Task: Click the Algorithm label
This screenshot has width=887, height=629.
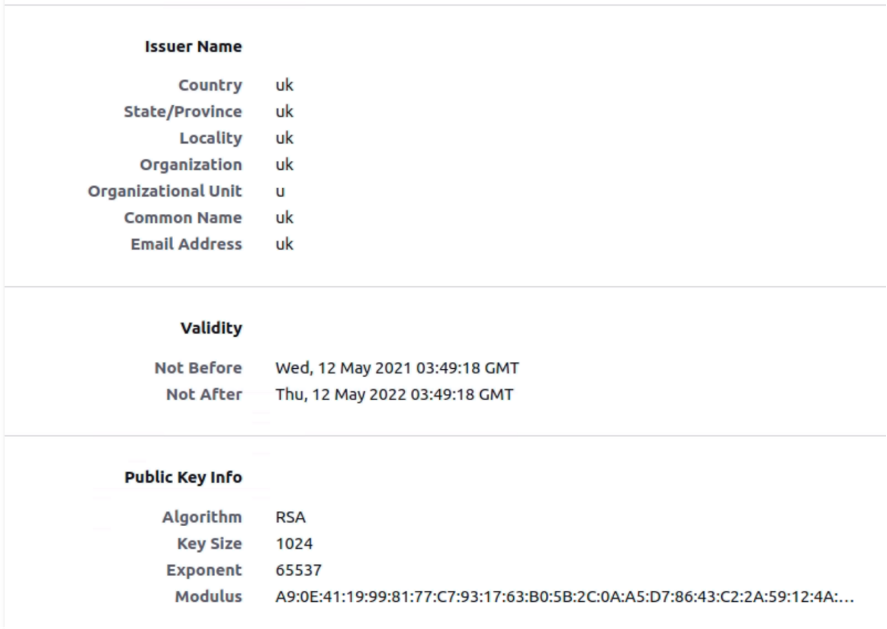Action: pyautogui.click(x=202, y=518)
